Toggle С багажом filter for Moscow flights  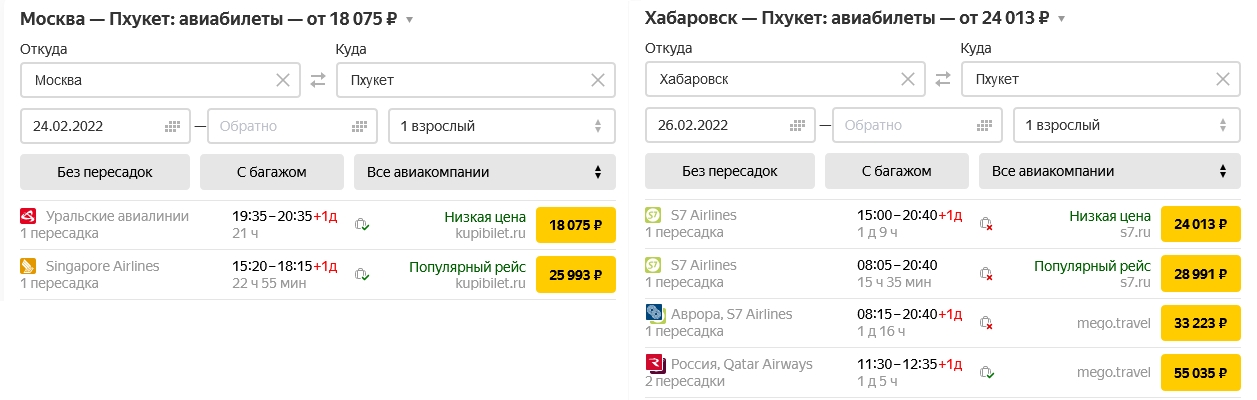pos(271,172)
